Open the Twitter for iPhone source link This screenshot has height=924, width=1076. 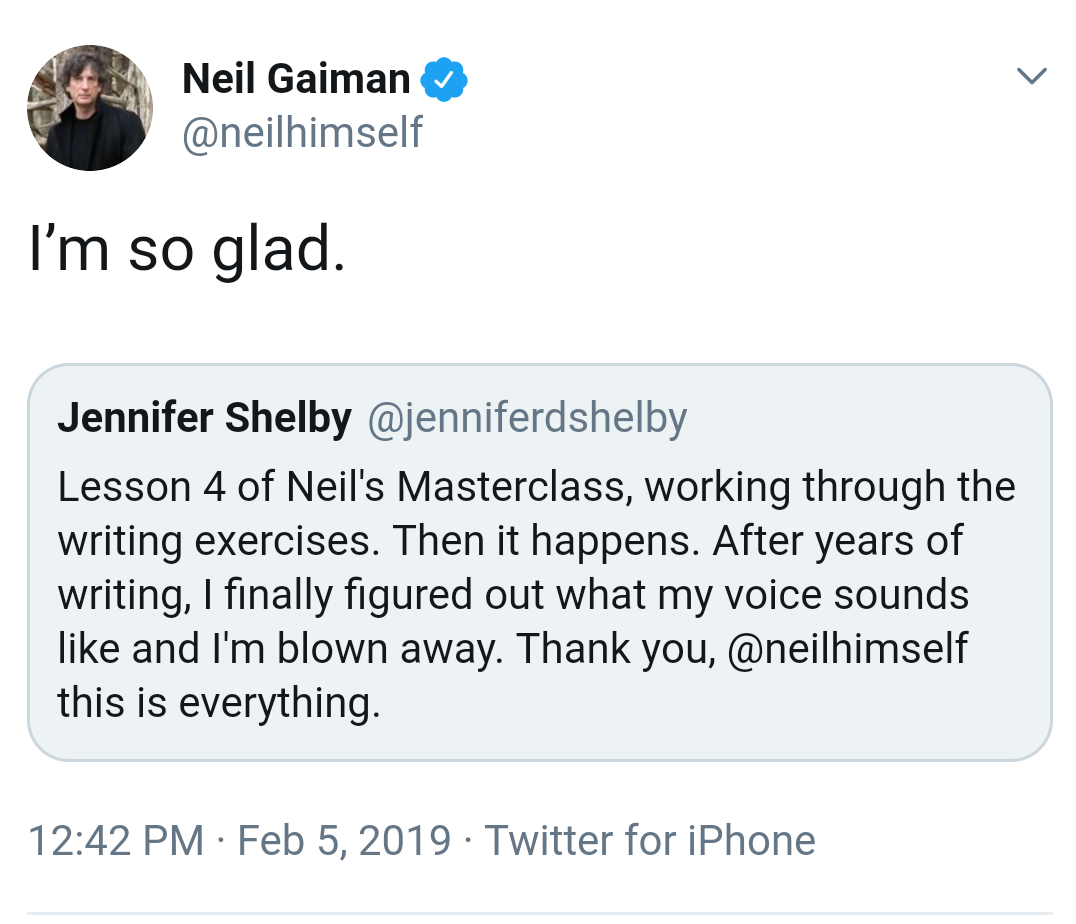[x=649, y=840]
